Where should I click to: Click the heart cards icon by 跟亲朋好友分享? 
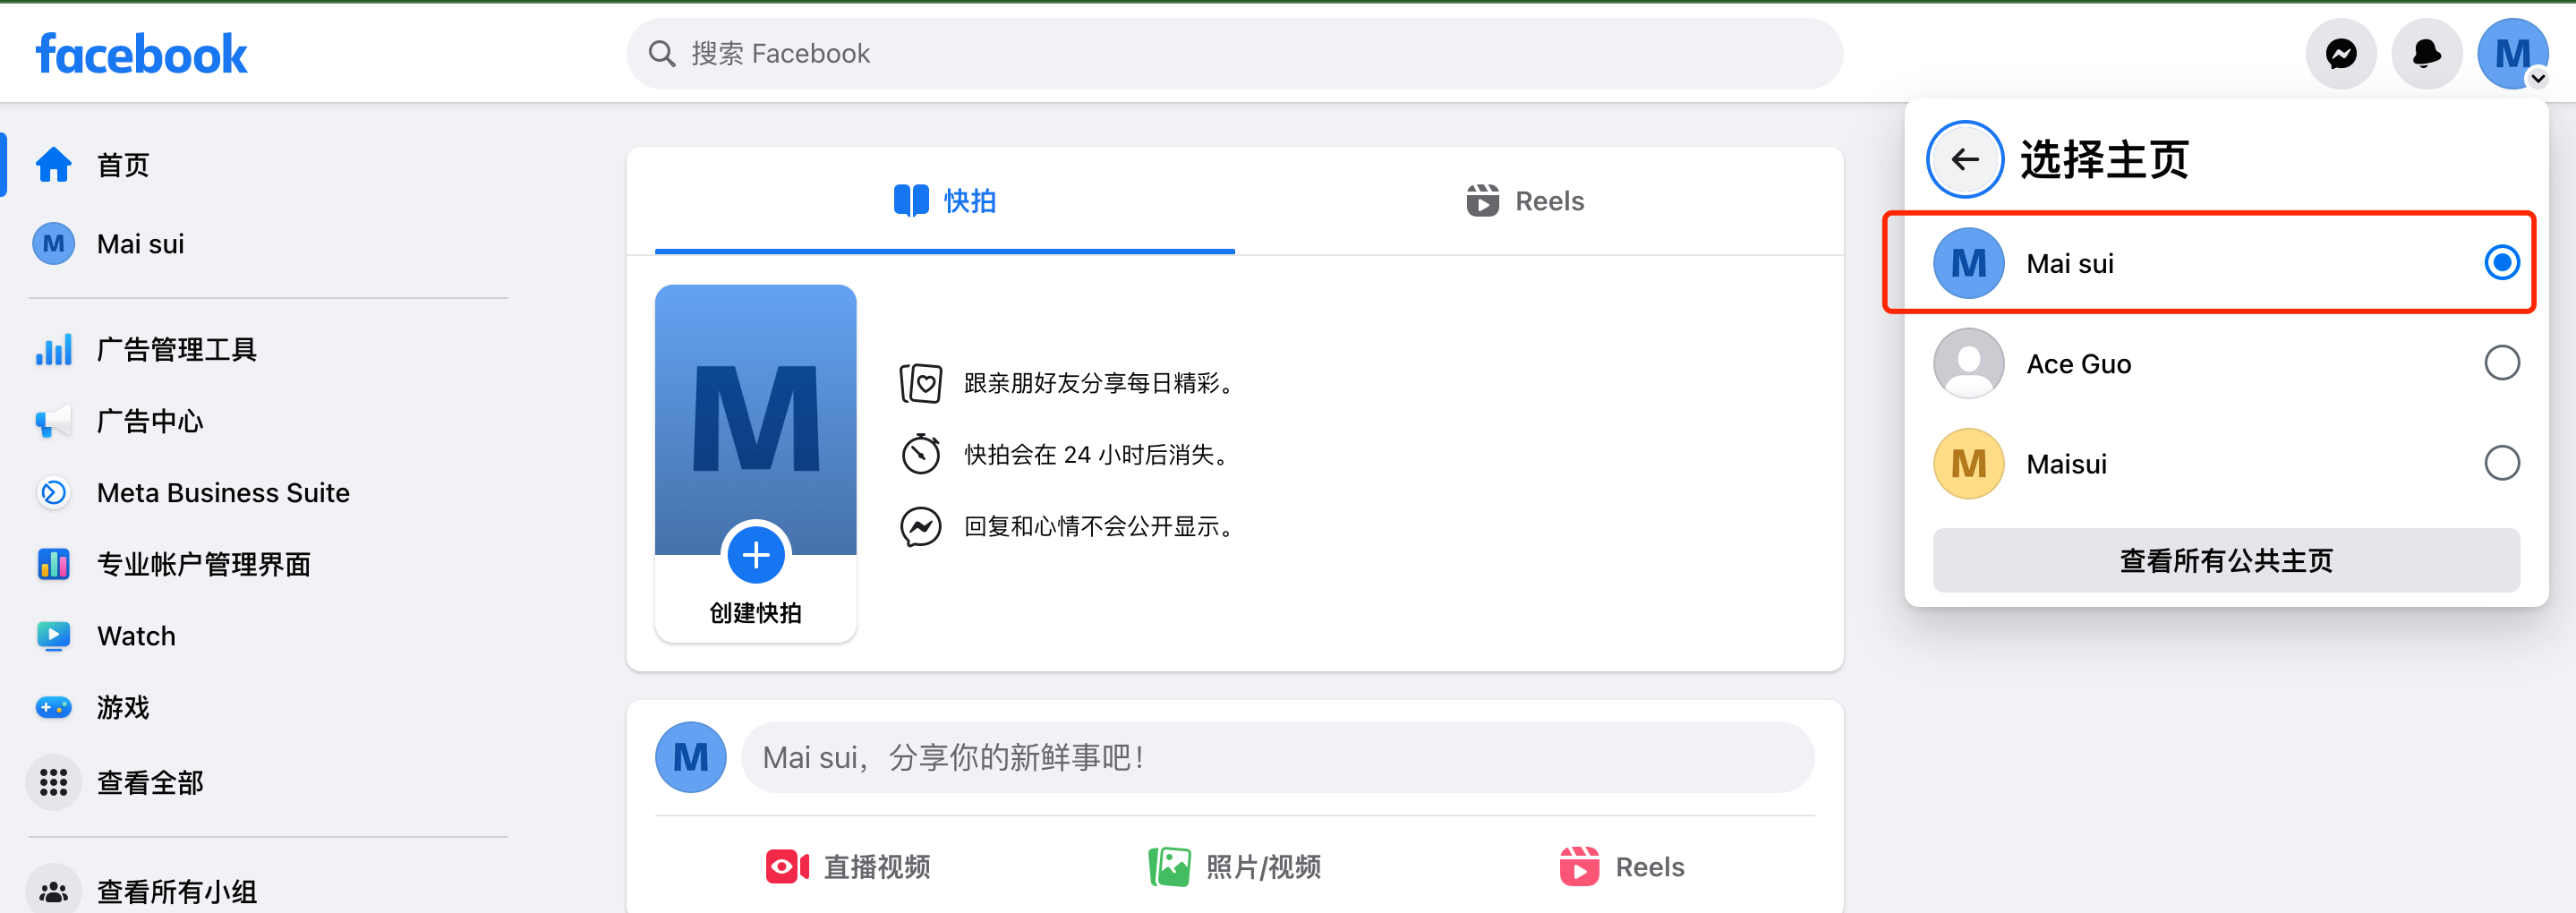coord(920,383)
